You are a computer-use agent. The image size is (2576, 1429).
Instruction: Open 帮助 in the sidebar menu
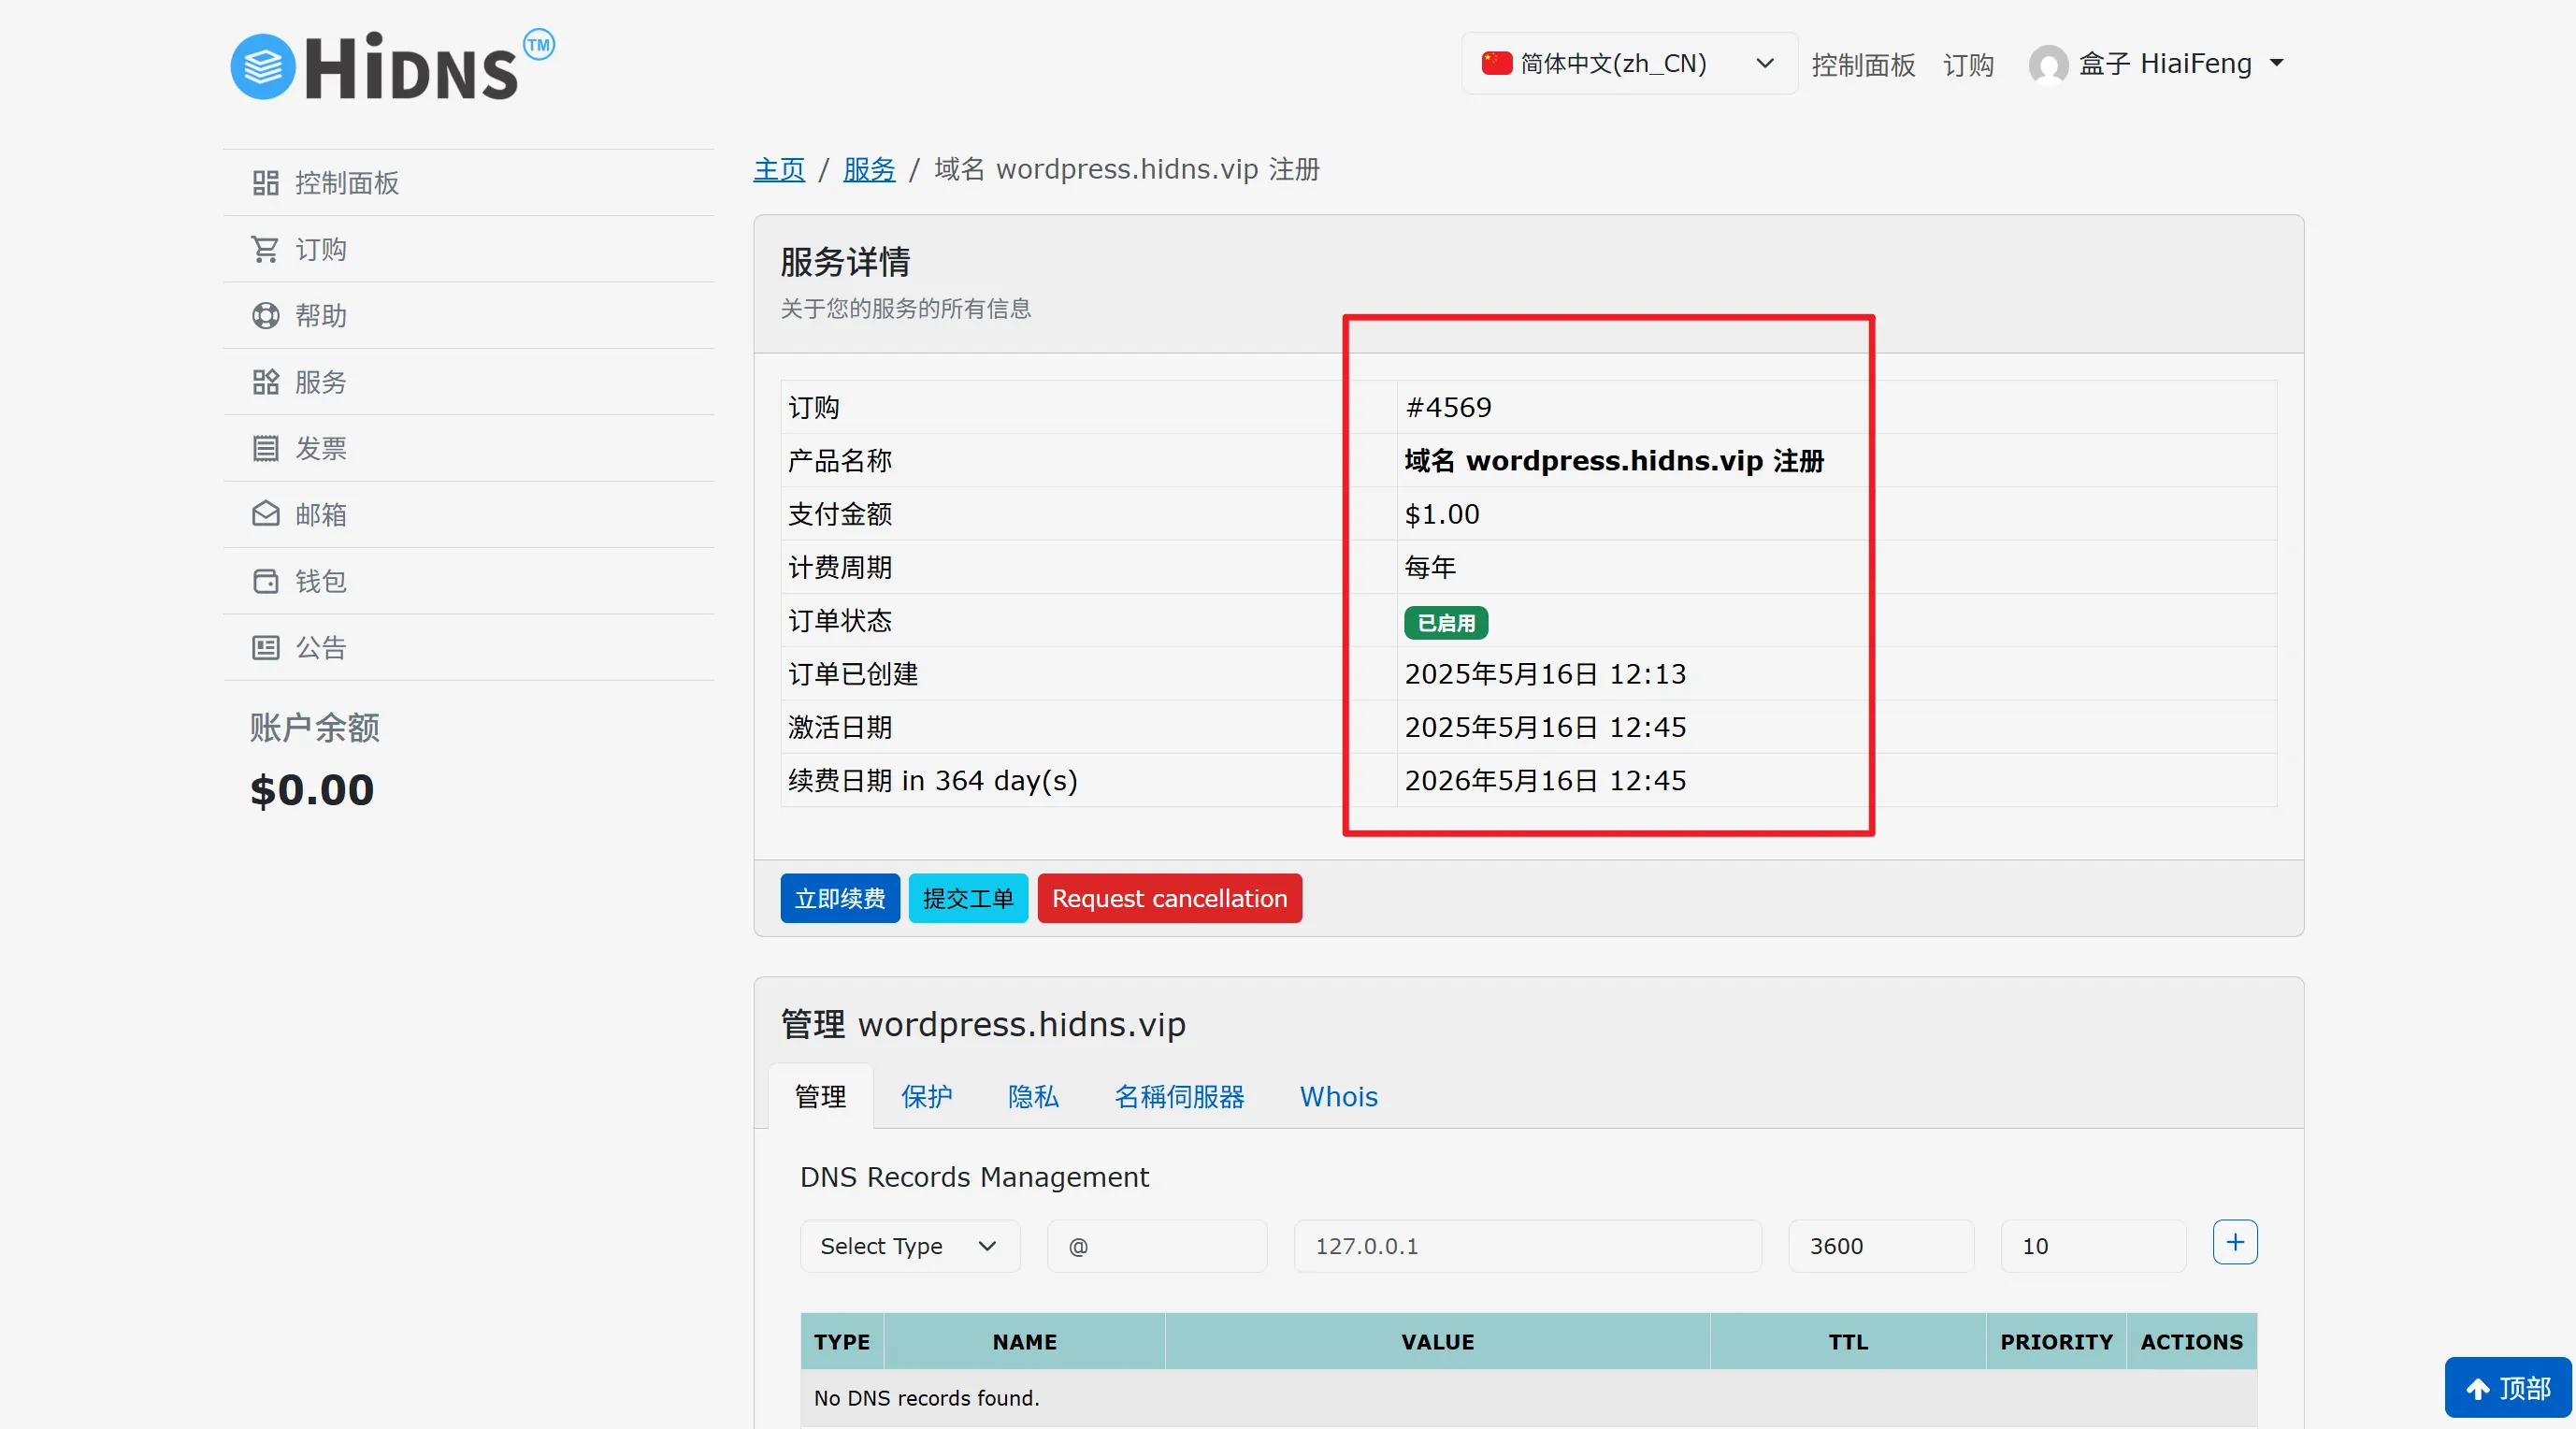point(469,316)
